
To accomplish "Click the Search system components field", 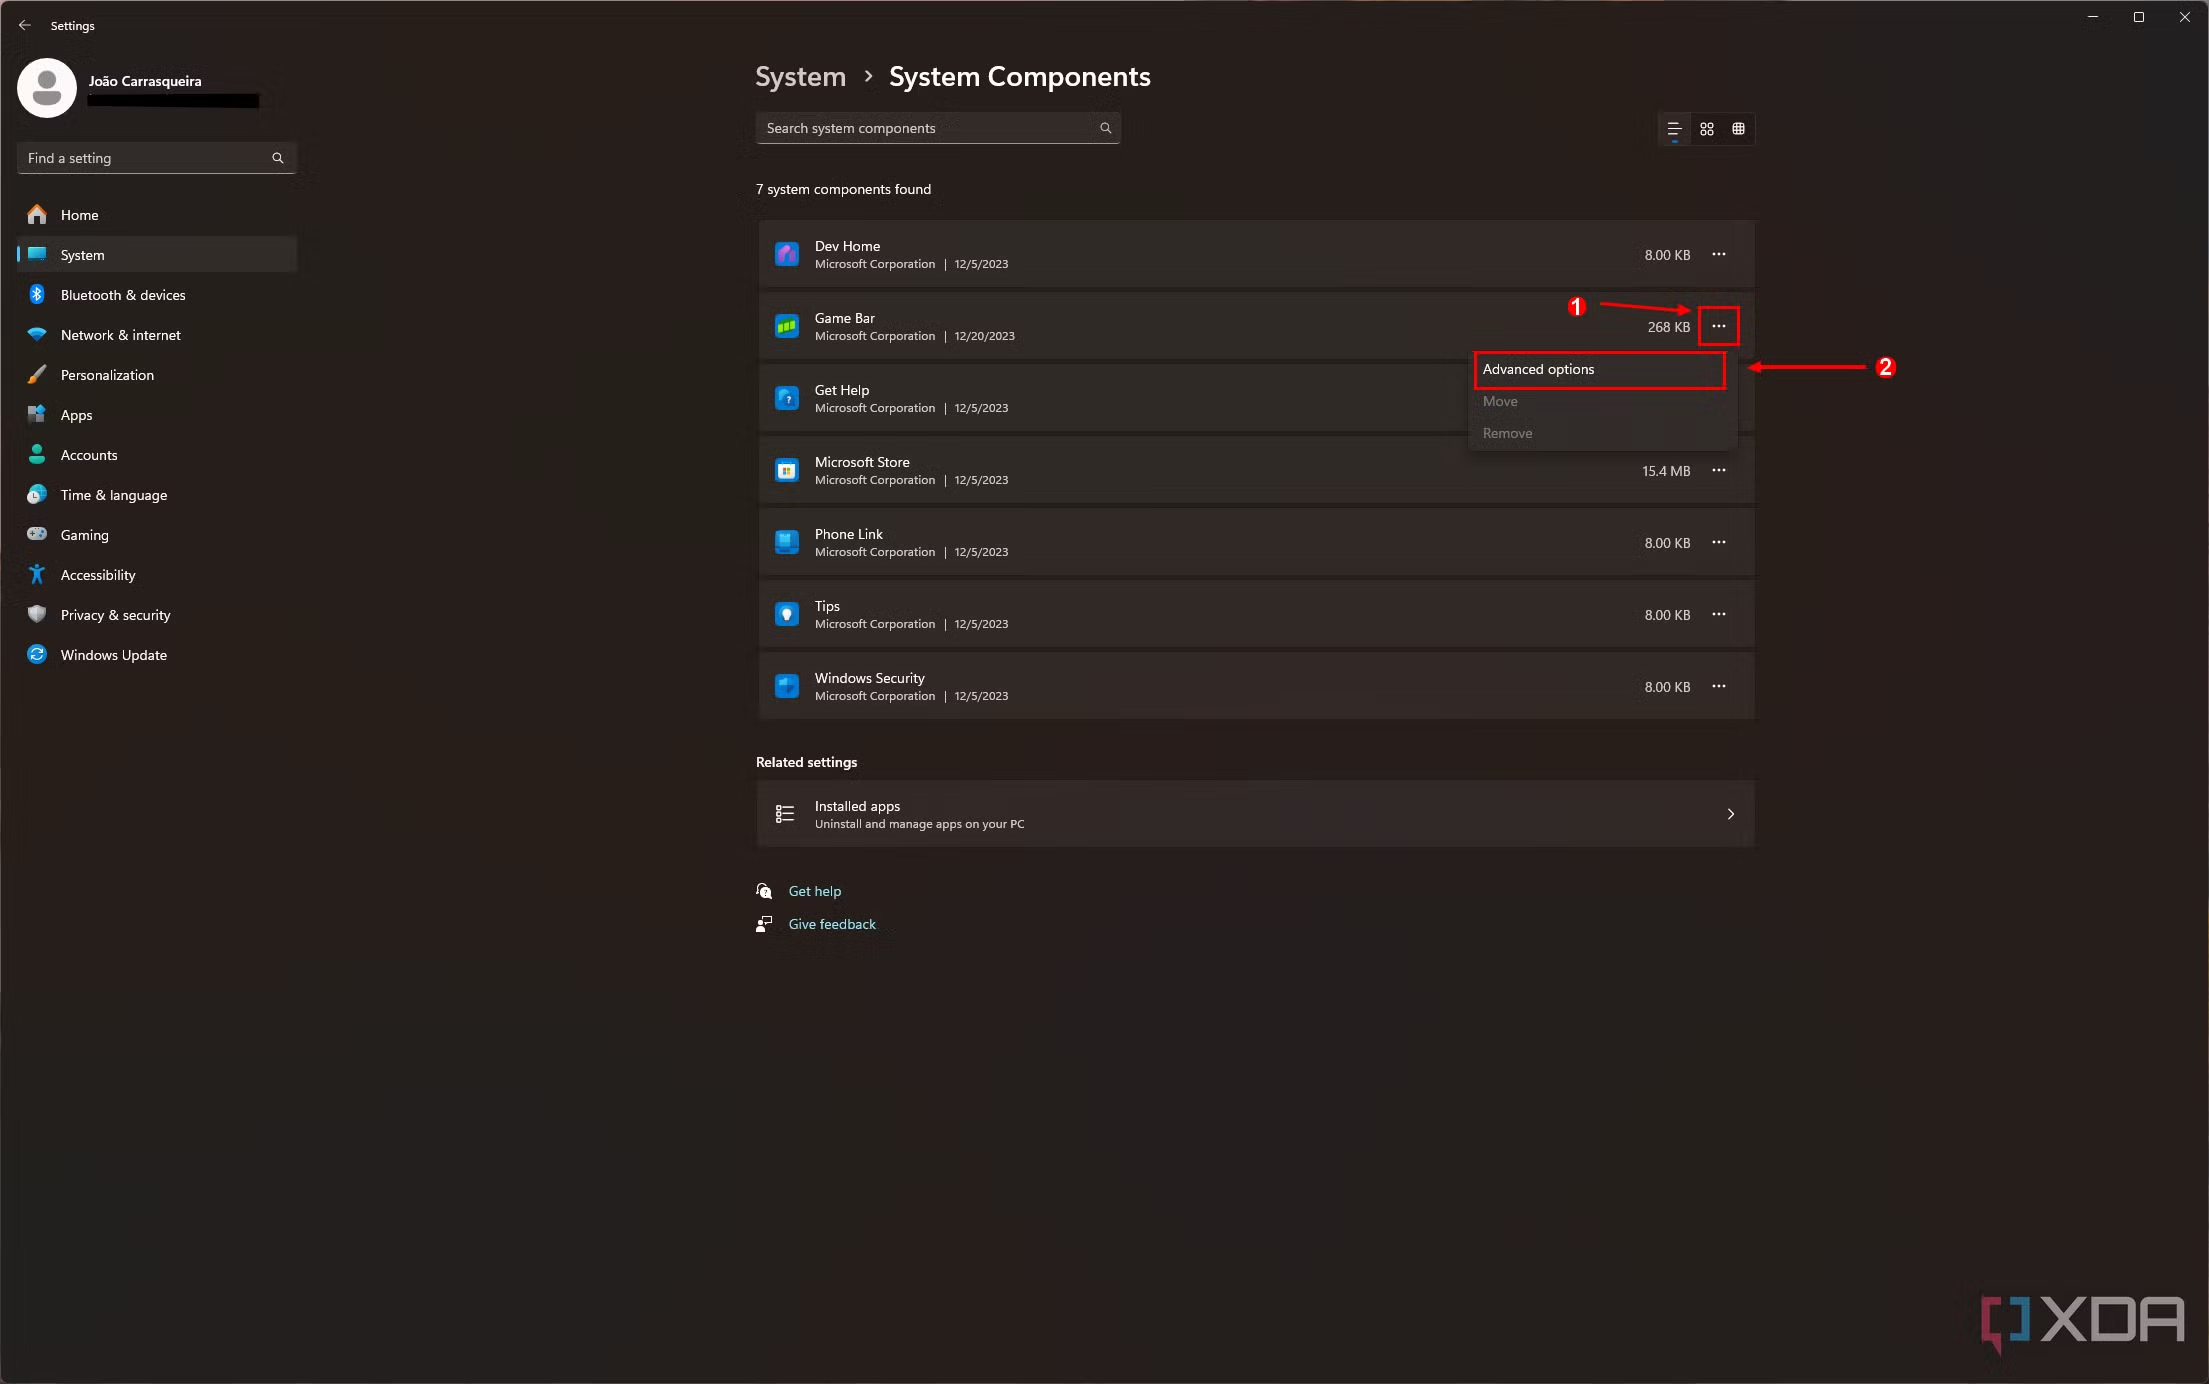I will [938, 128].
